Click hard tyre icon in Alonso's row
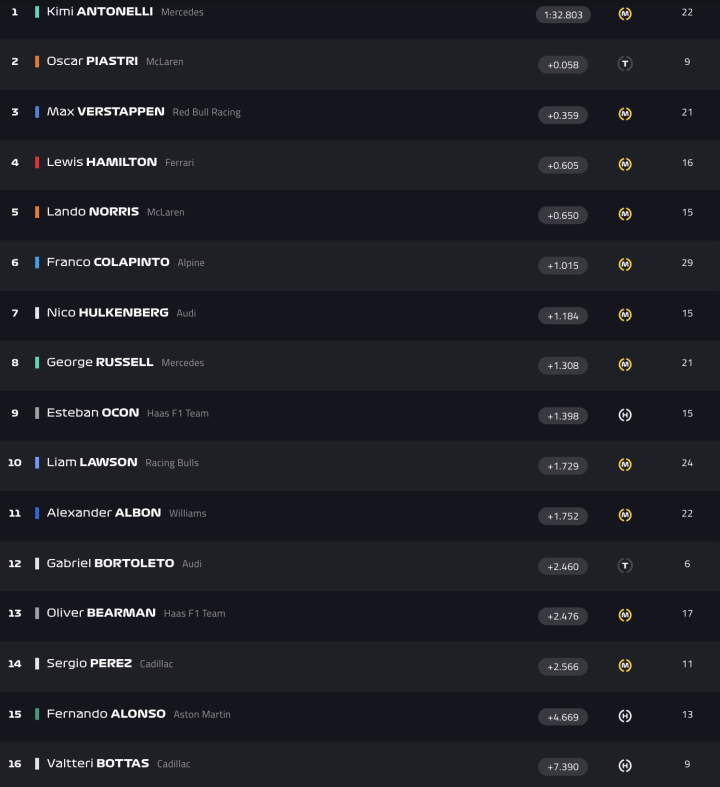Screen dimensions: 720x787 pos(625,716)
